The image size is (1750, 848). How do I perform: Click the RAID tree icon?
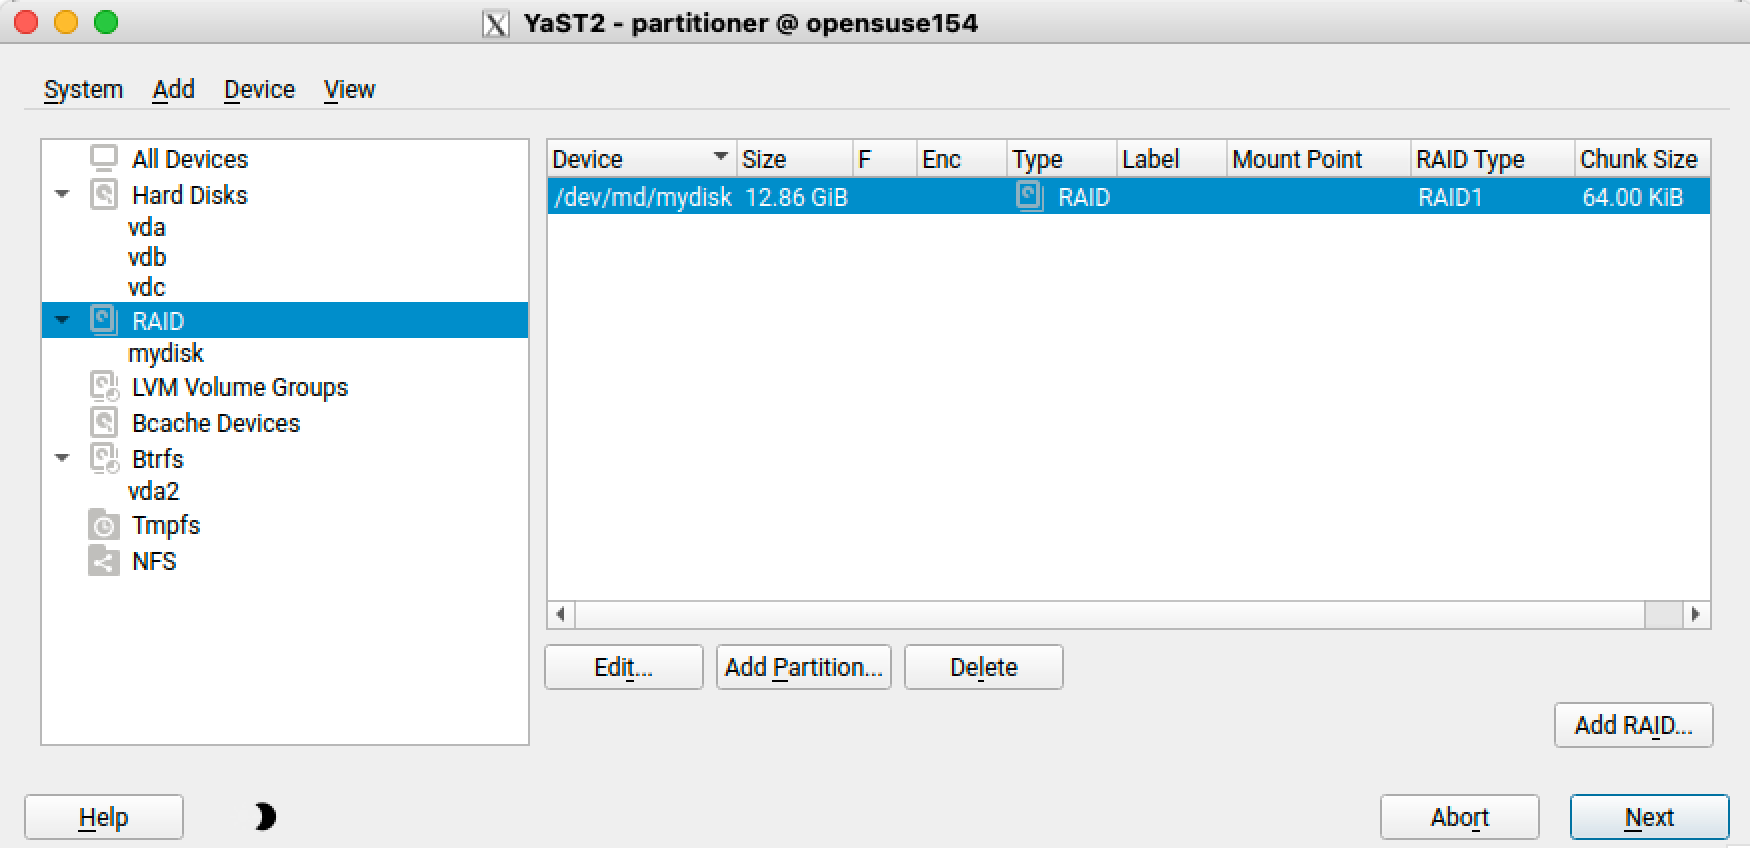pyautogui.click(x=104, y=320)
